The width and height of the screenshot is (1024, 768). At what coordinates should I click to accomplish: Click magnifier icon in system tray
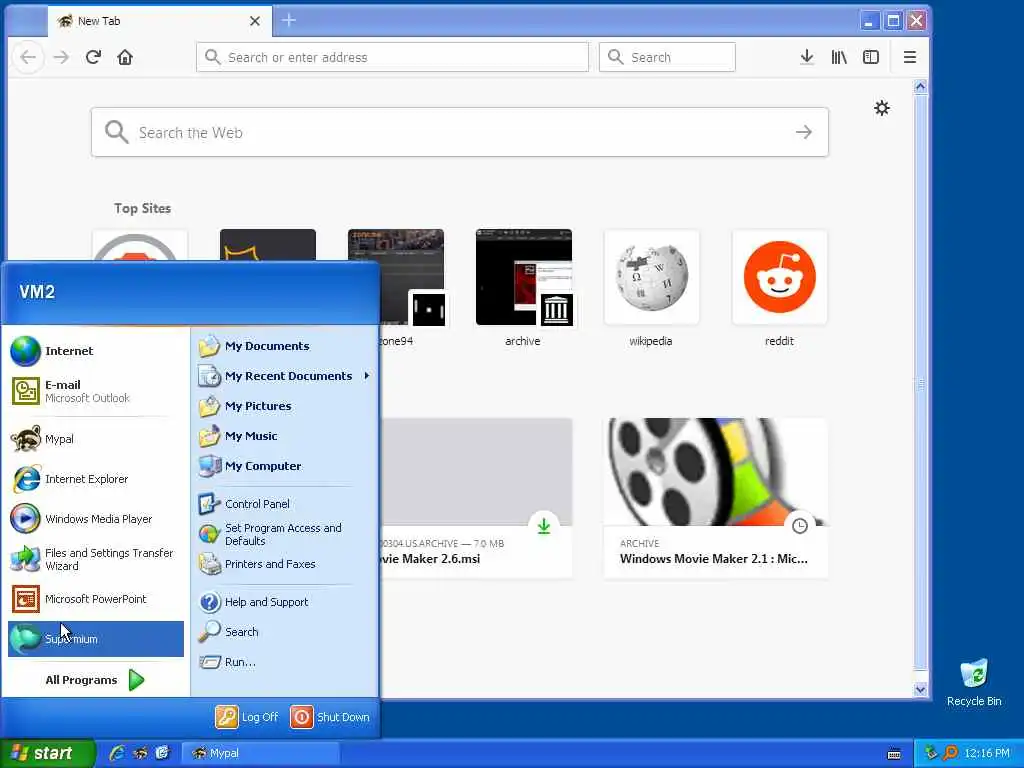[950, 753]
